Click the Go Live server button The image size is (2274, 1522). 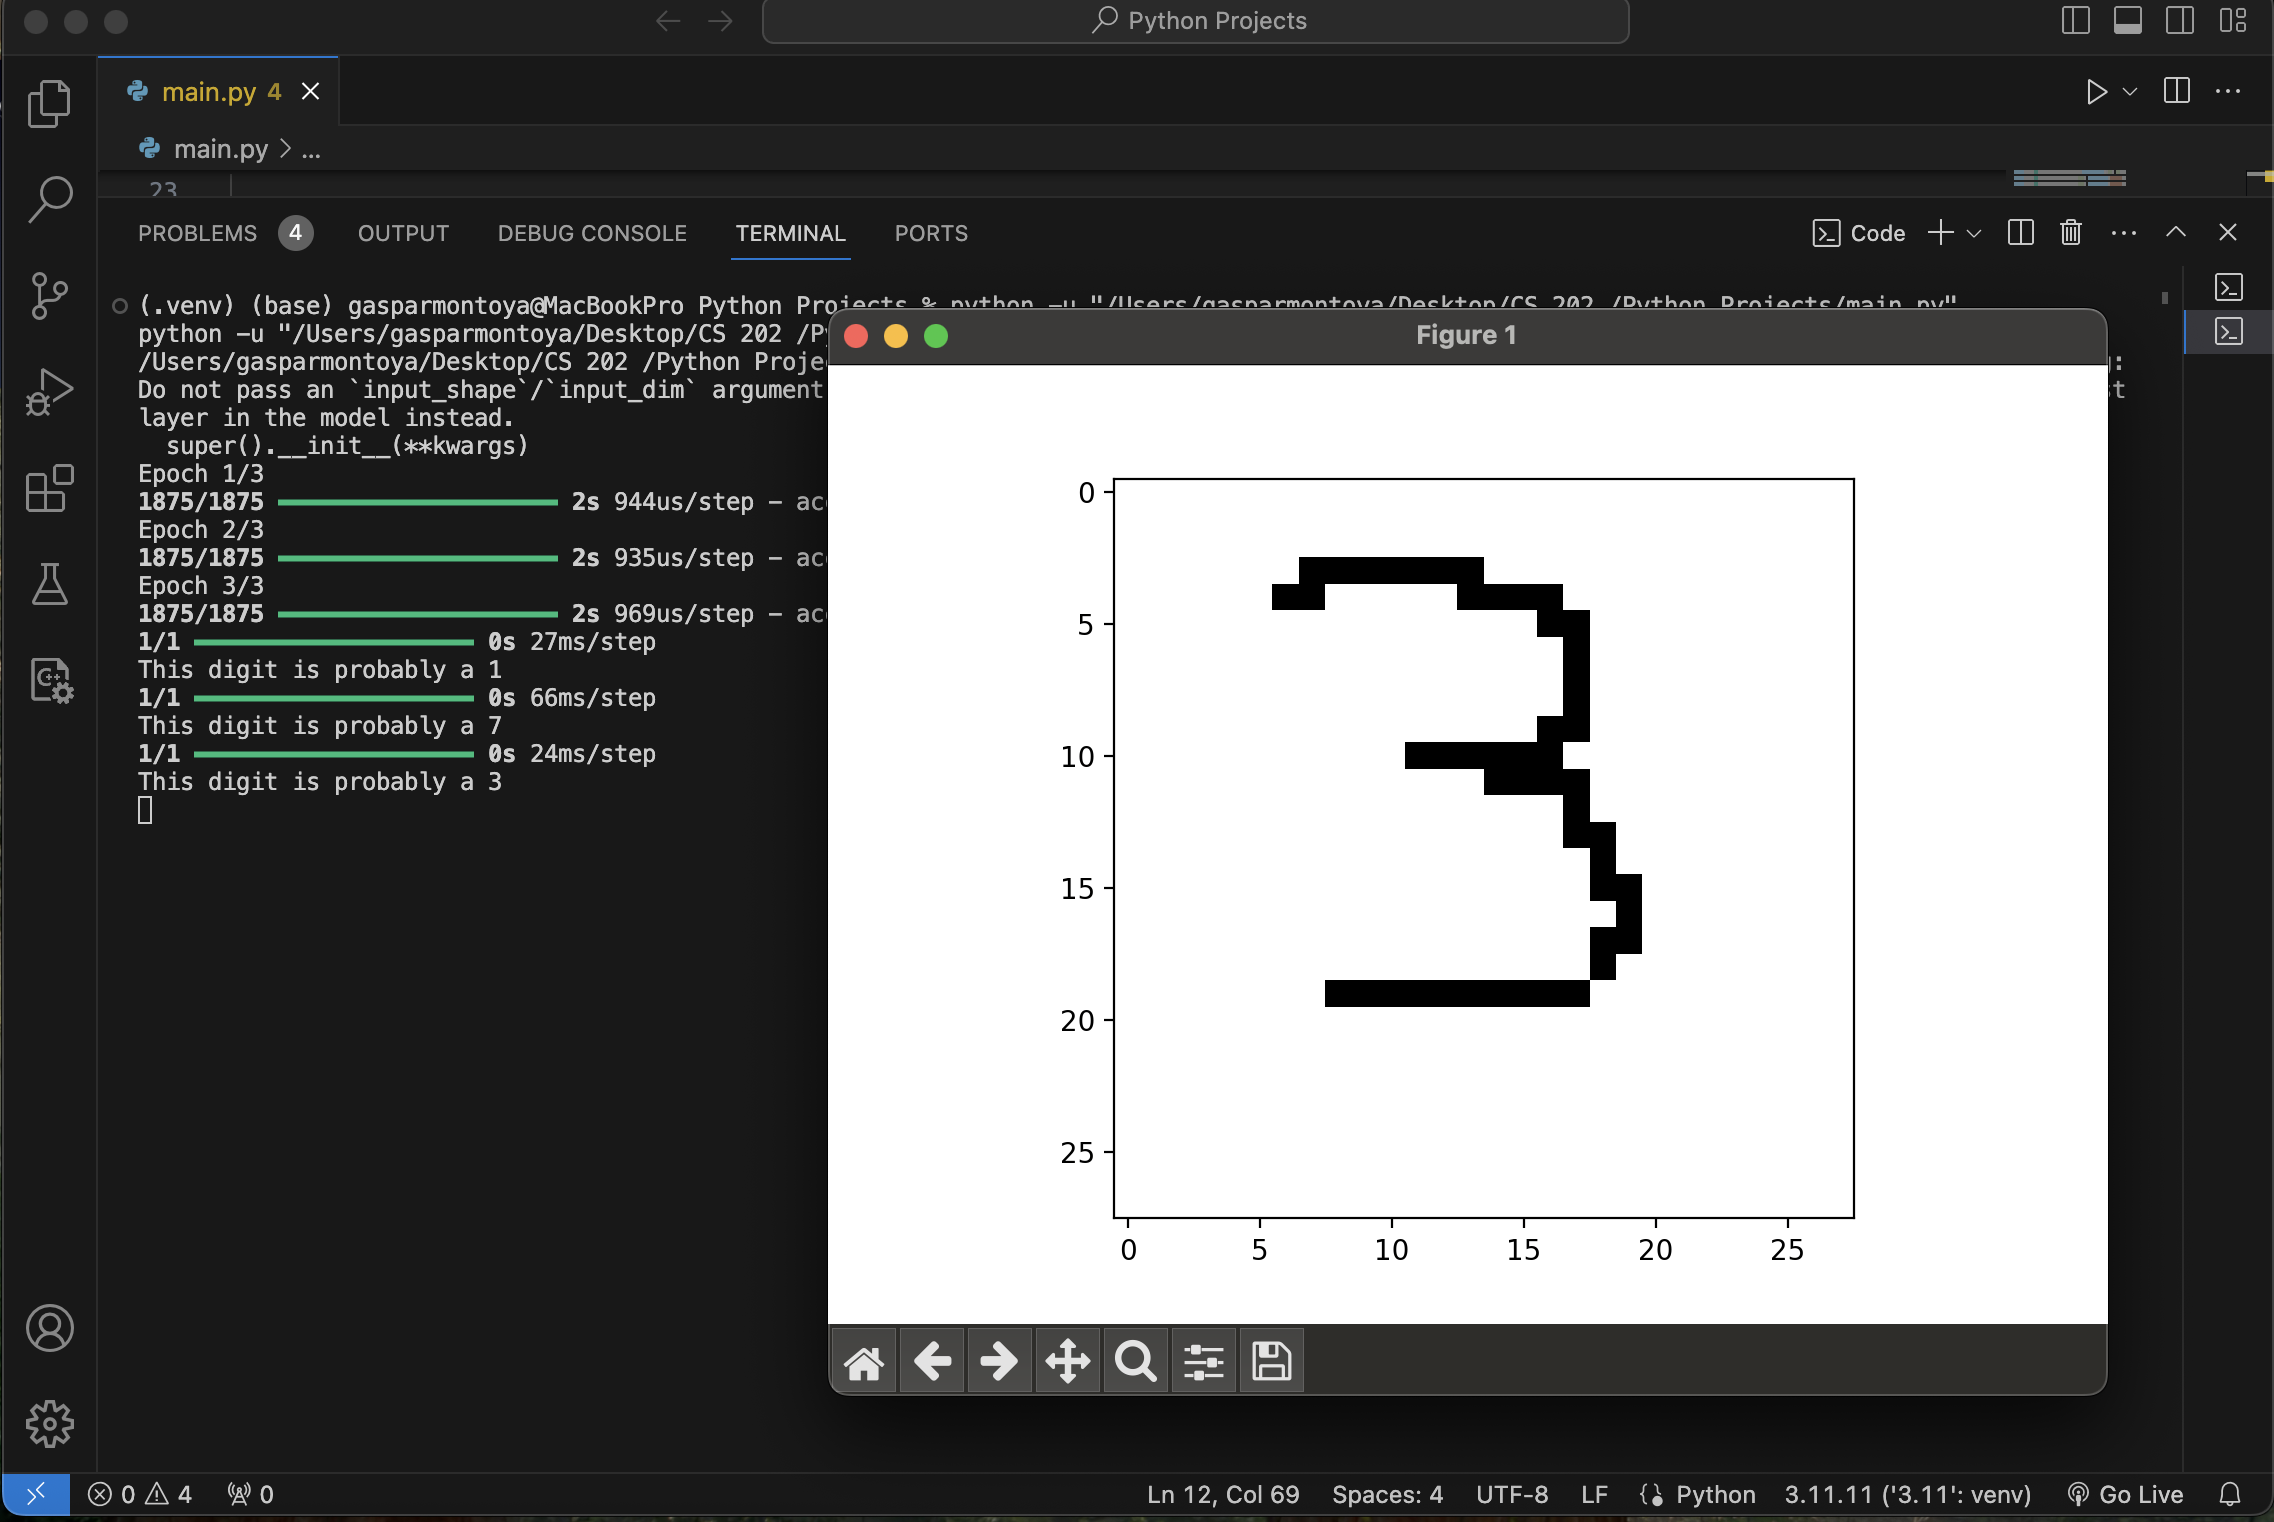coord(2125,1494)
